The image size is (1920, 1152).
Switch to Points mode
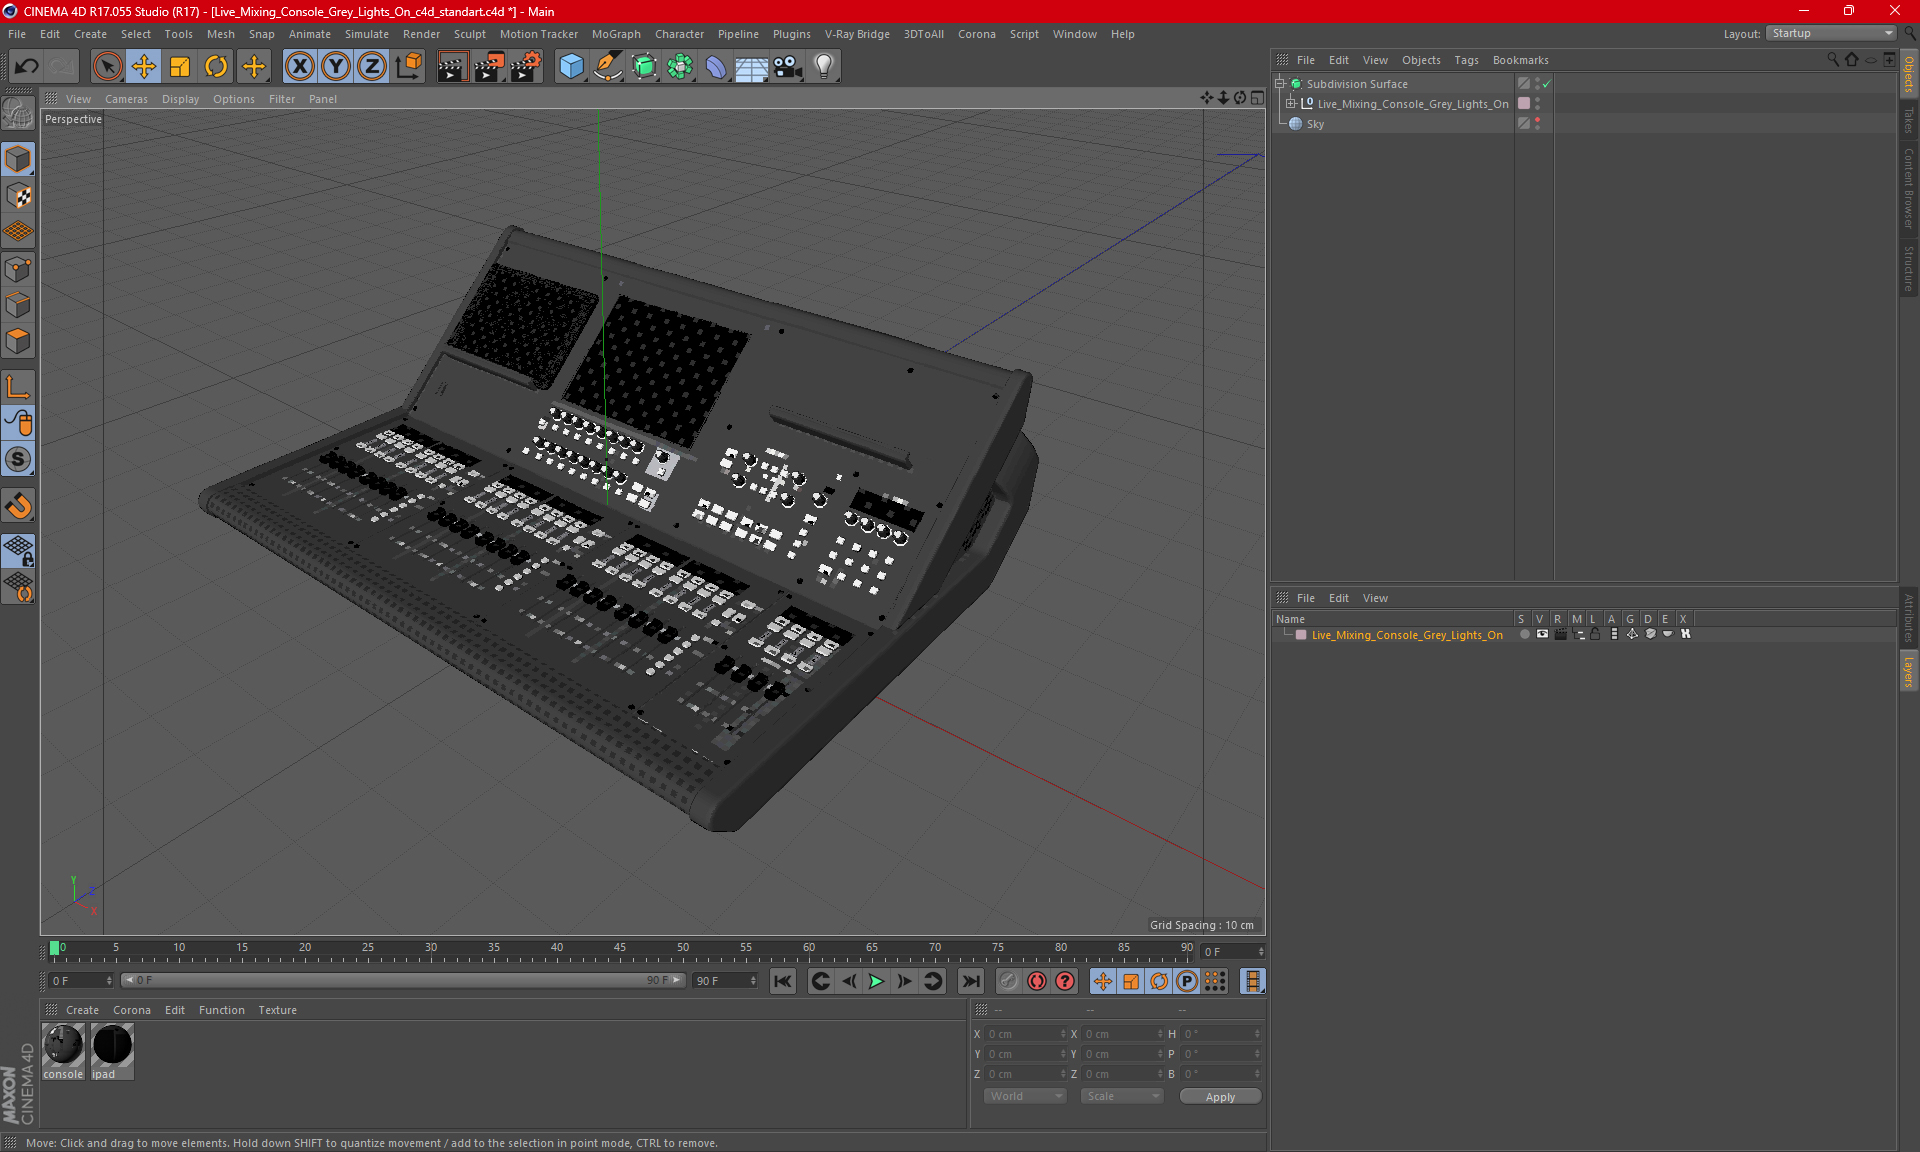(18, 269)
